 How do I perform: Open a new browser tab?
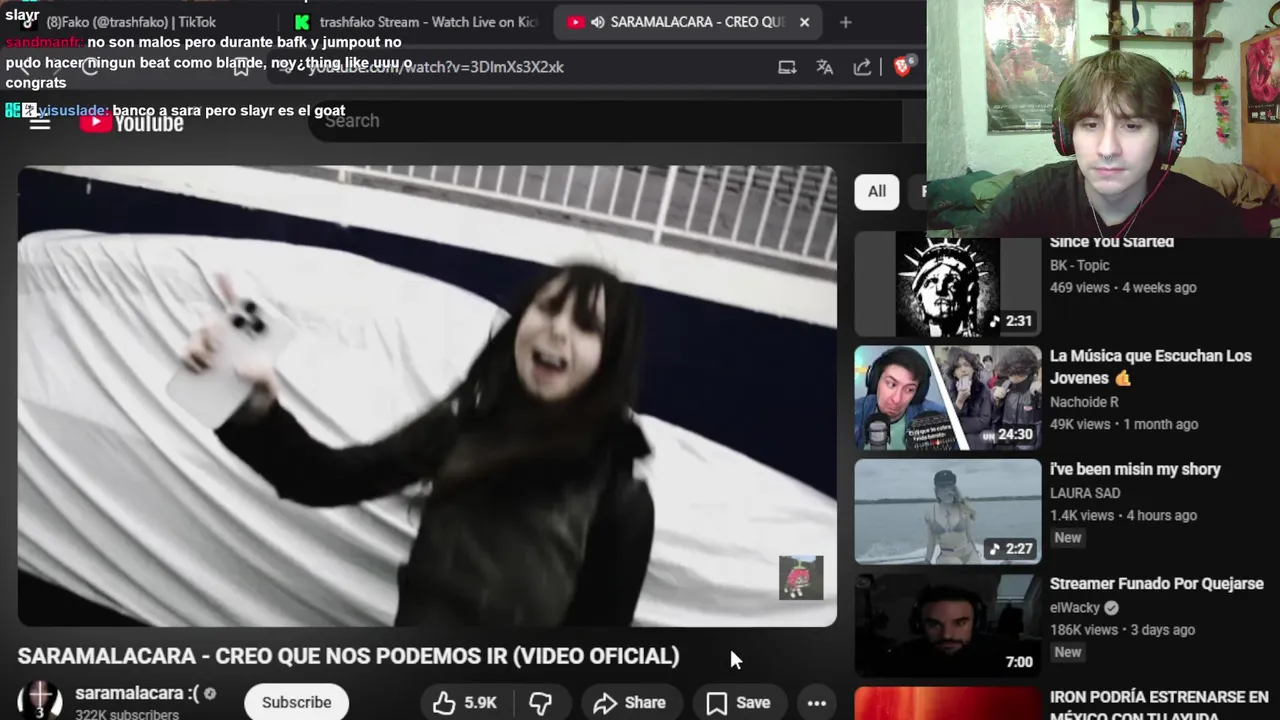click(x=845, y=22)
